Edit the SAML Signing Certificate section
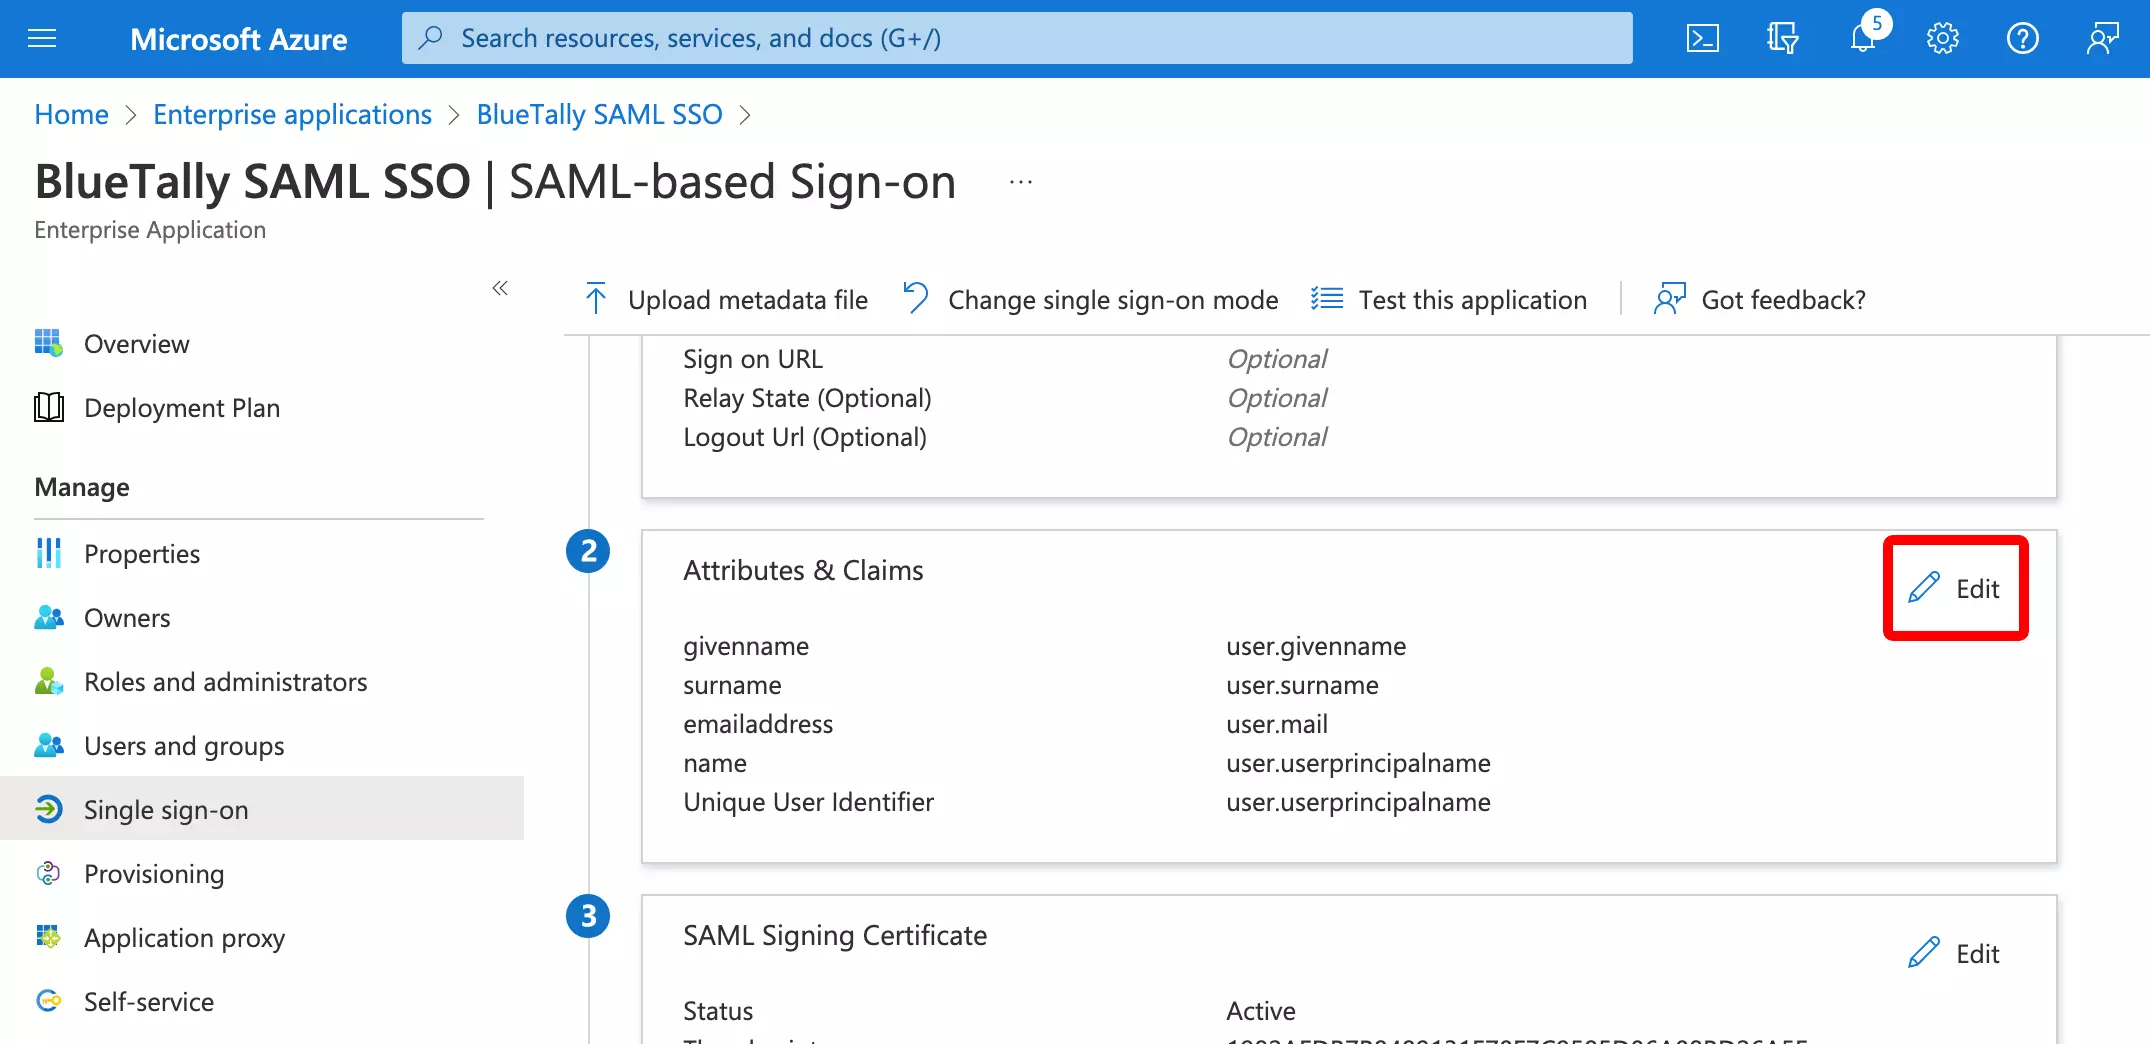The height and width of the screenshot is (1044, 2150). [x=1954, y=953]
